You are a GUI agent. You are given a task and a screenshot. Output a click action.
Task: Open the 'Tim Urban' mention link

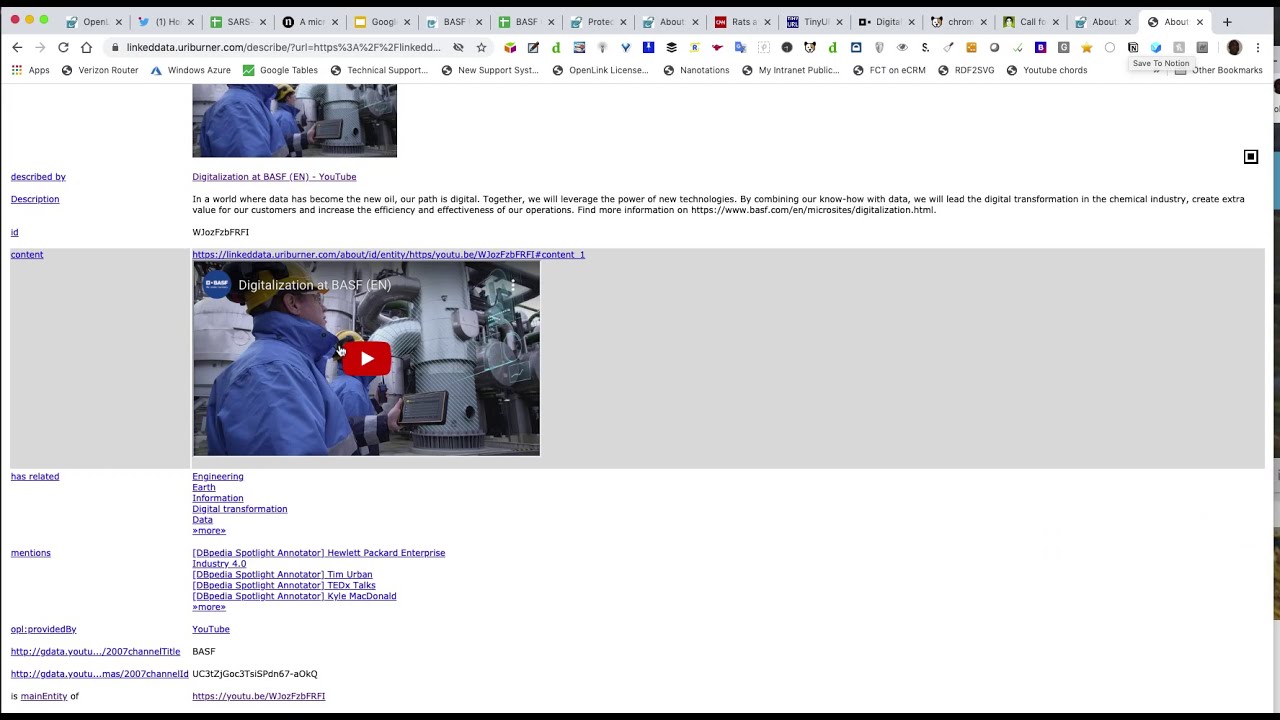(x=282, y=575)
